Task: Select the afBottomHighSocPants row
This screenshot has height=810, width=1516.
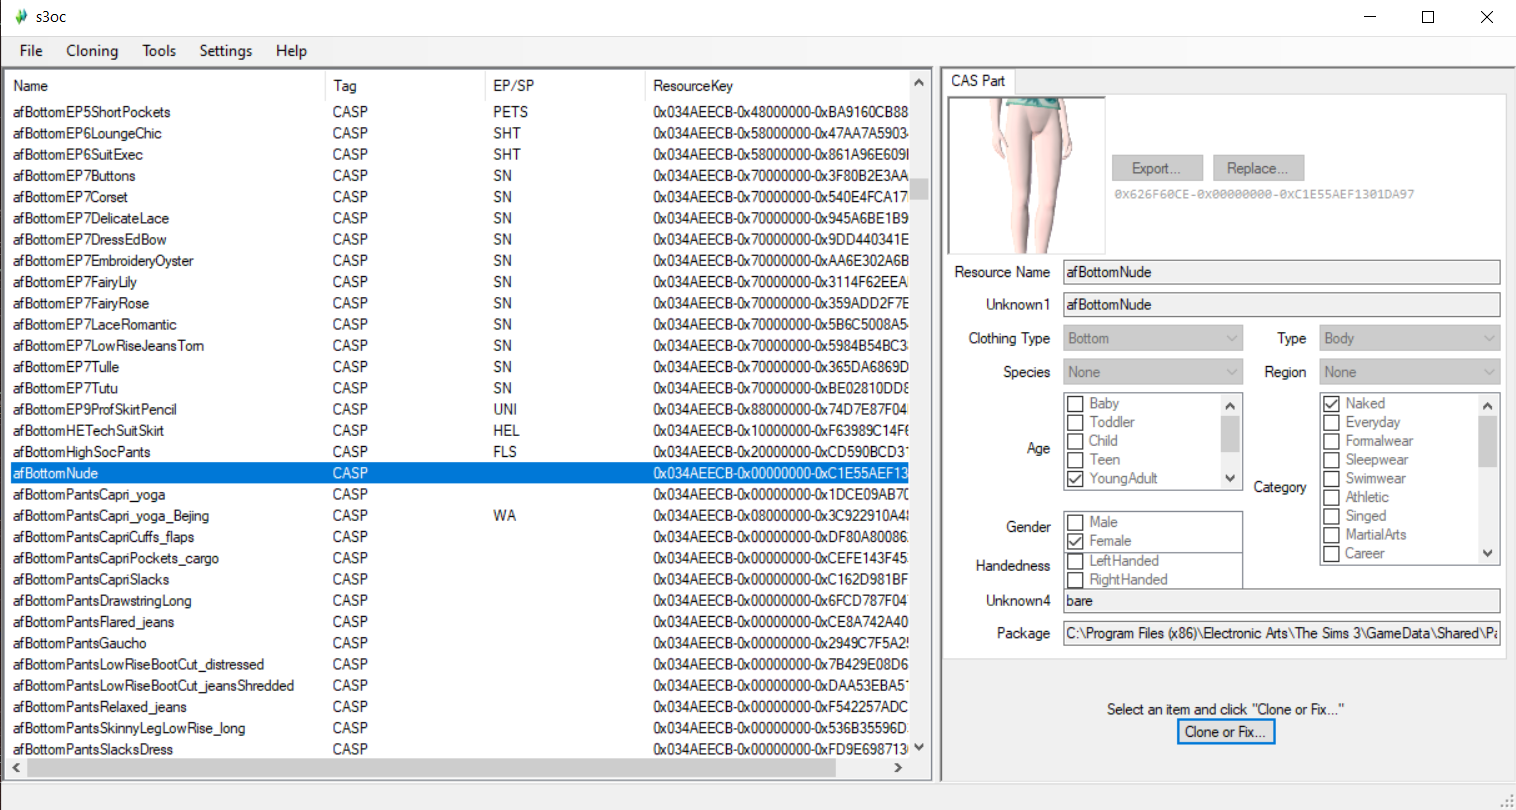Action: coord(460,452)
